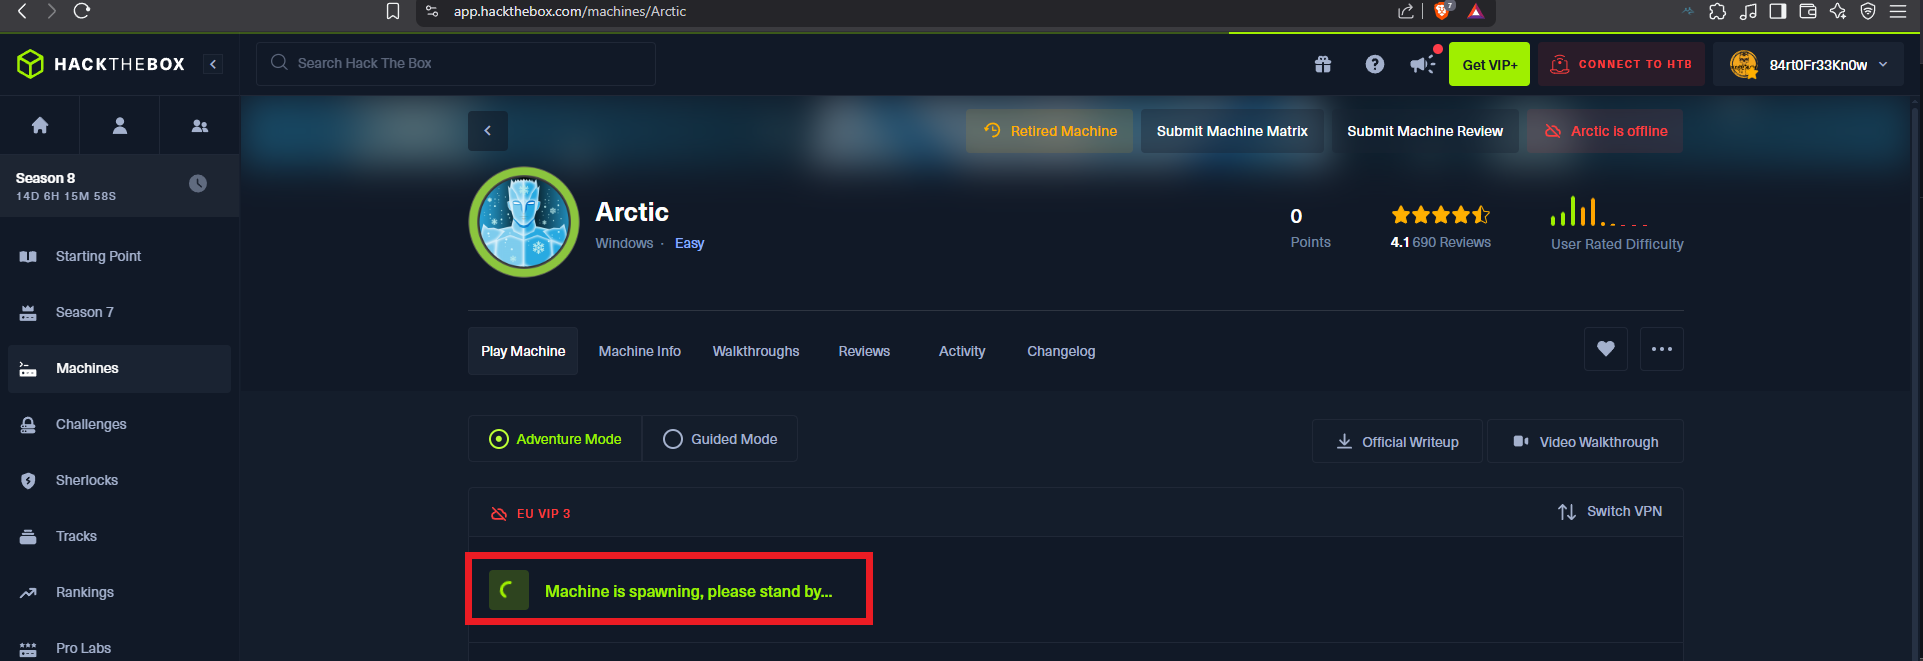Open Season 7 in the sidebar
This screenshot has height=661, width=1923.
point(119,312)
